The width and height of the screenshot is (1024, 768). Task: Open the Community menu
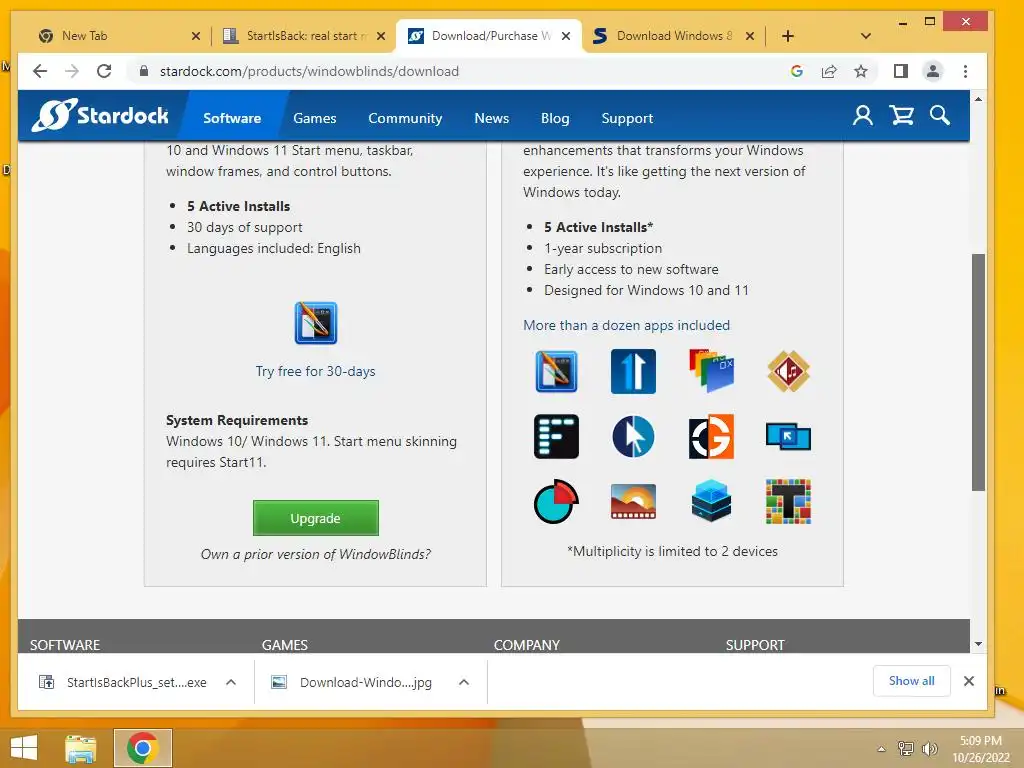click(x=405, y=118)
